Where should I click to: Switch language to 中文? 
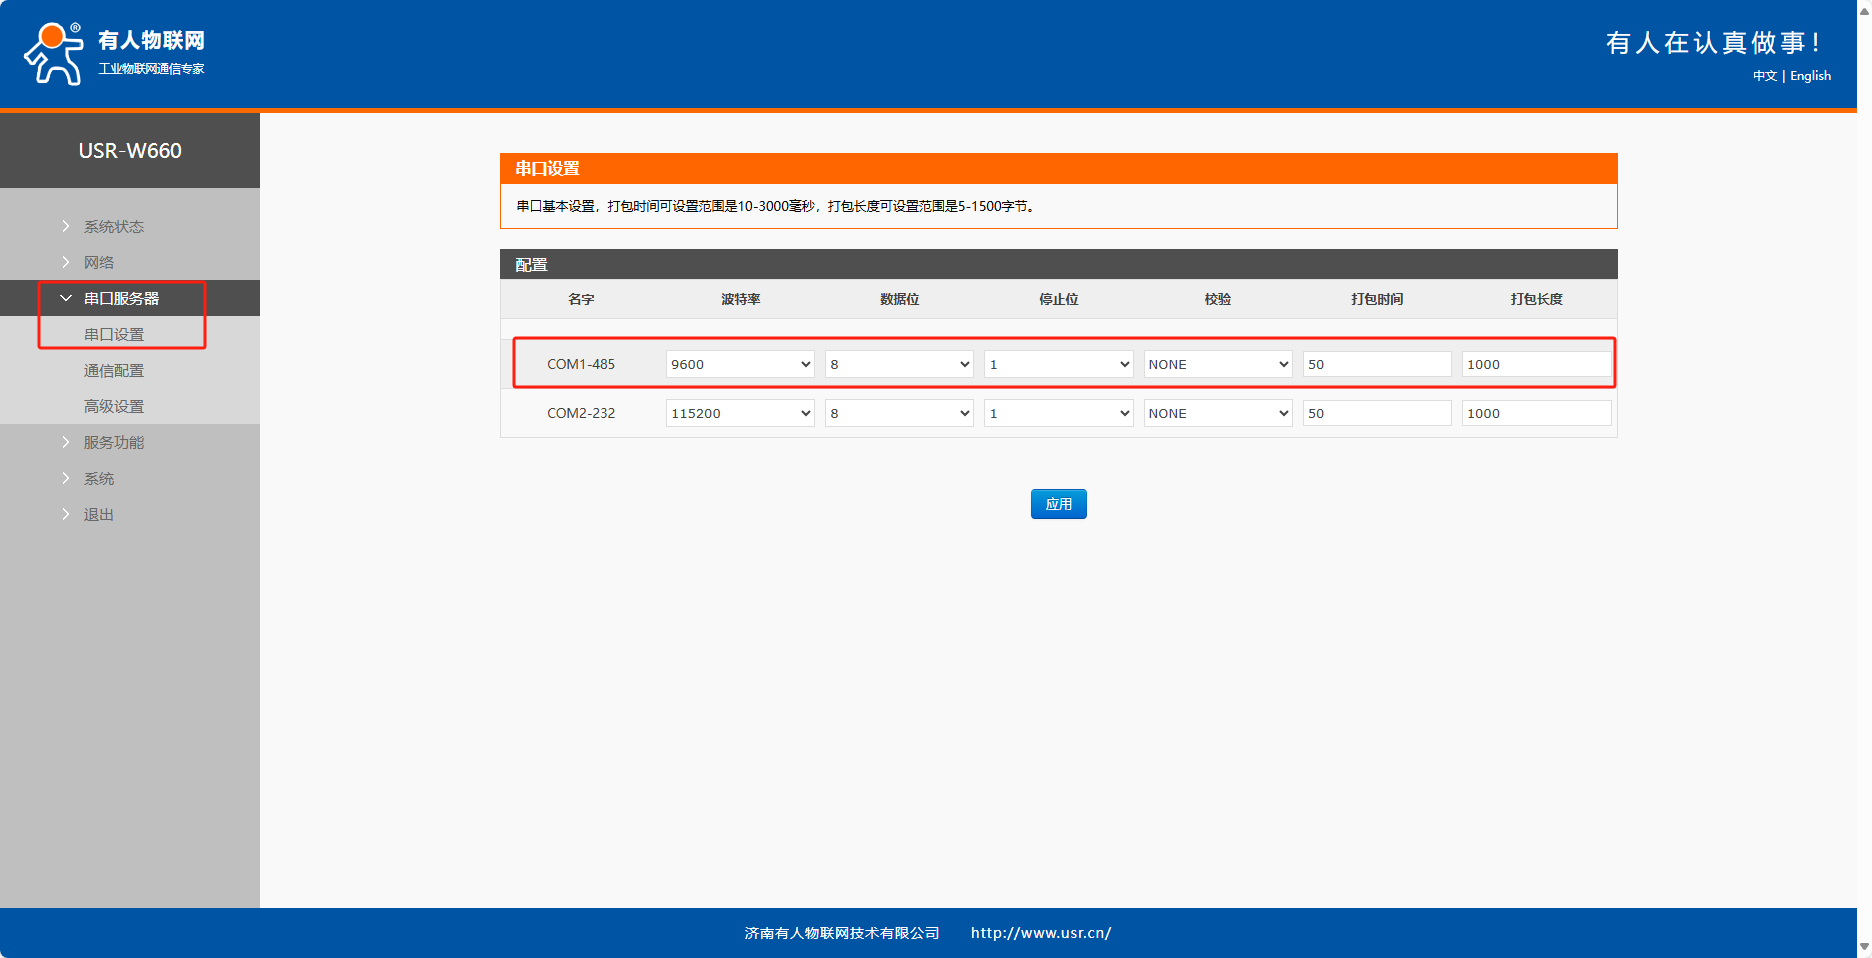click(x=1765, y=76)
